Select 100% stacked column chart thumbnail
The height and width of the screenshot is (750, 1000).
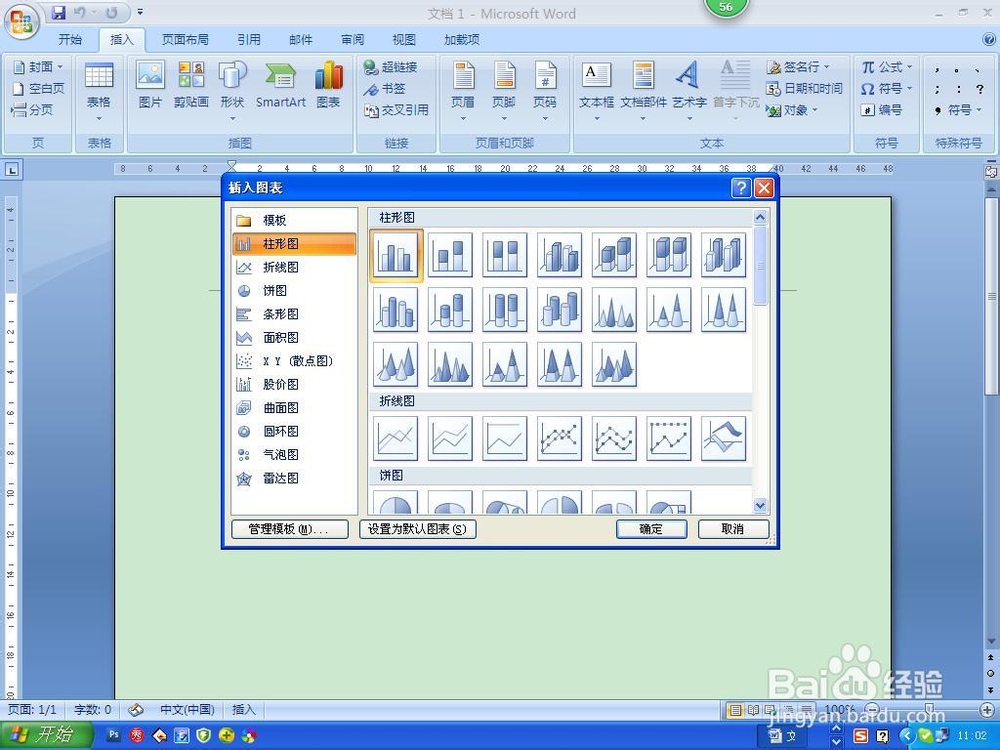point(505,255)
